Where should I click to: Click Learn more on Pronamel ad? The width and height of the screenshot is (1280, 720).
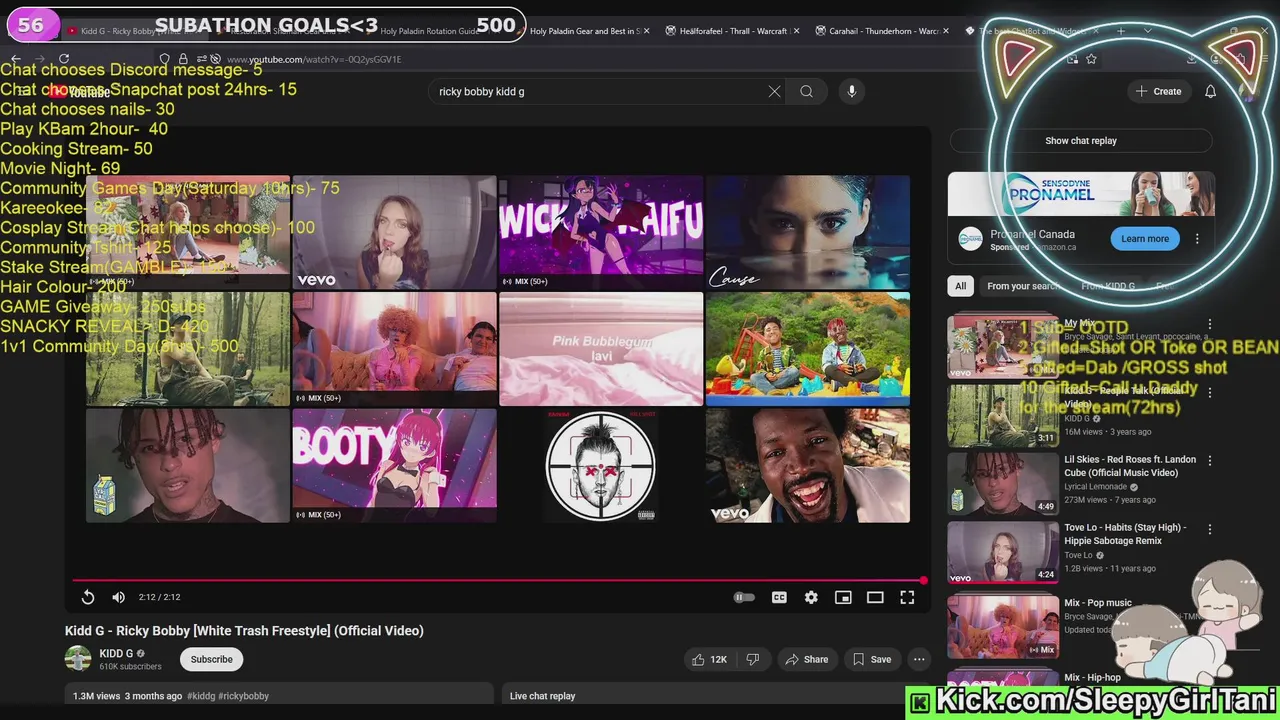tap(1144, 239)
